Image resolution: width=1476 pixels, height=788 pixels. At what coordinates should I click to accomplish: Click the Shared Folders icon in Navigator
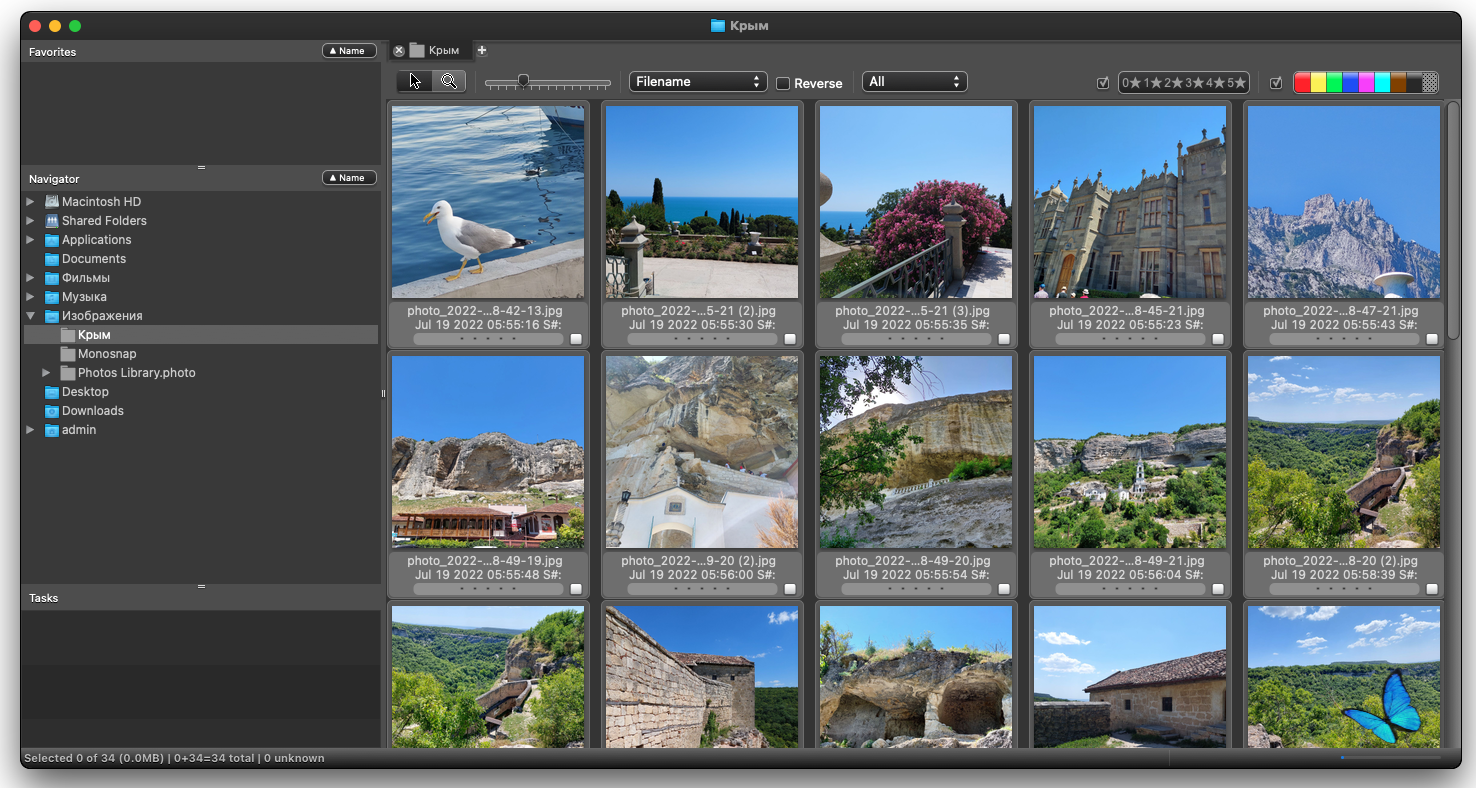tap(52, 221)
